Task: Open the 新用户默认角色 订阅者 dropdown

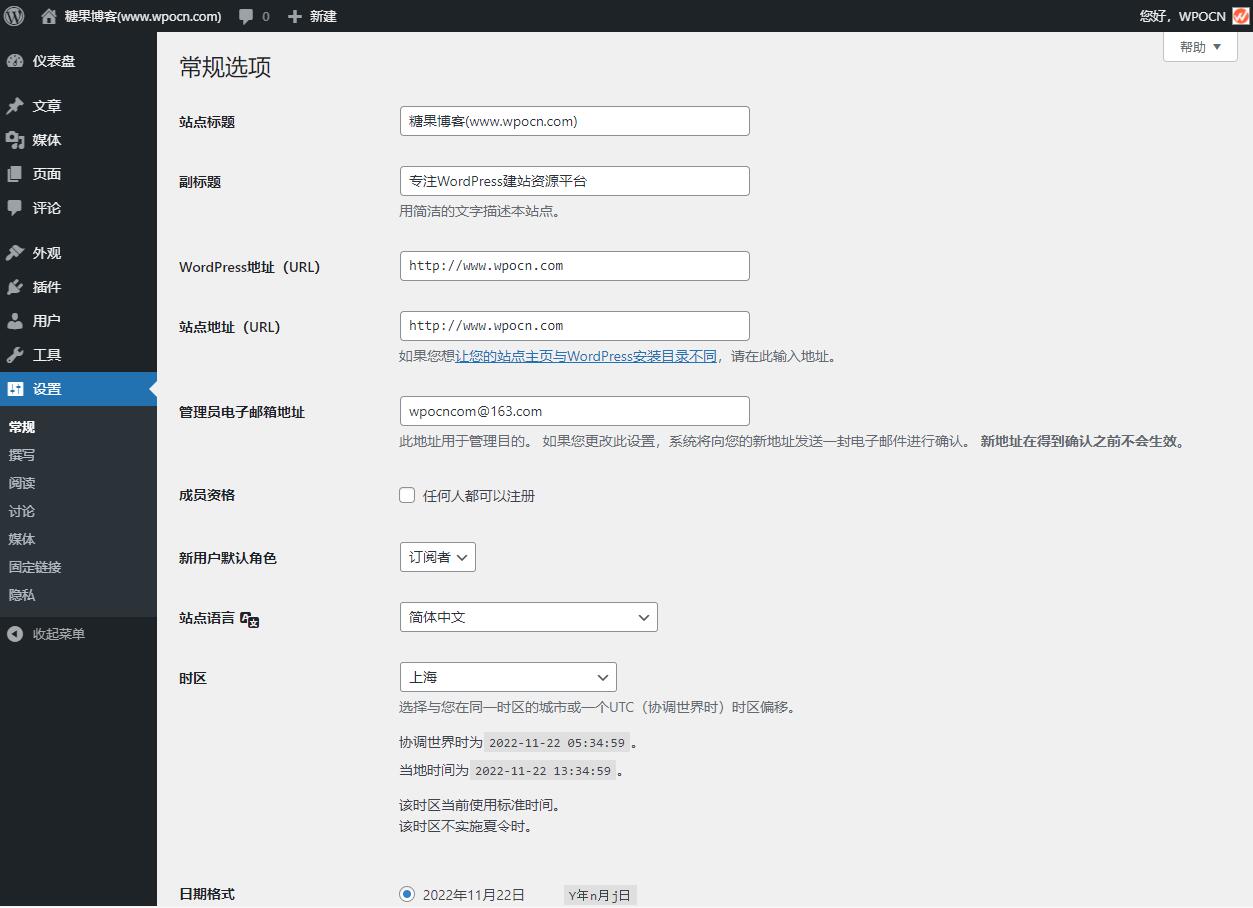Action: point(438,557)
